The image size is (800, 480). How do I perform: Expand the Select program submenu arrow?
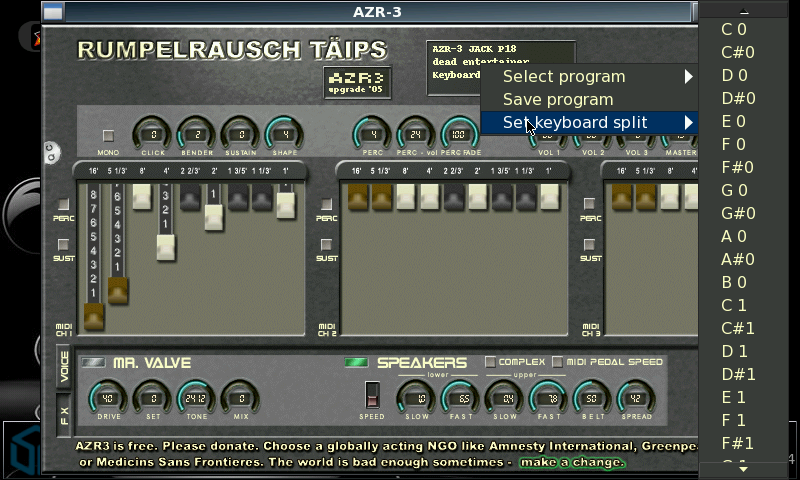coord(689,77)
